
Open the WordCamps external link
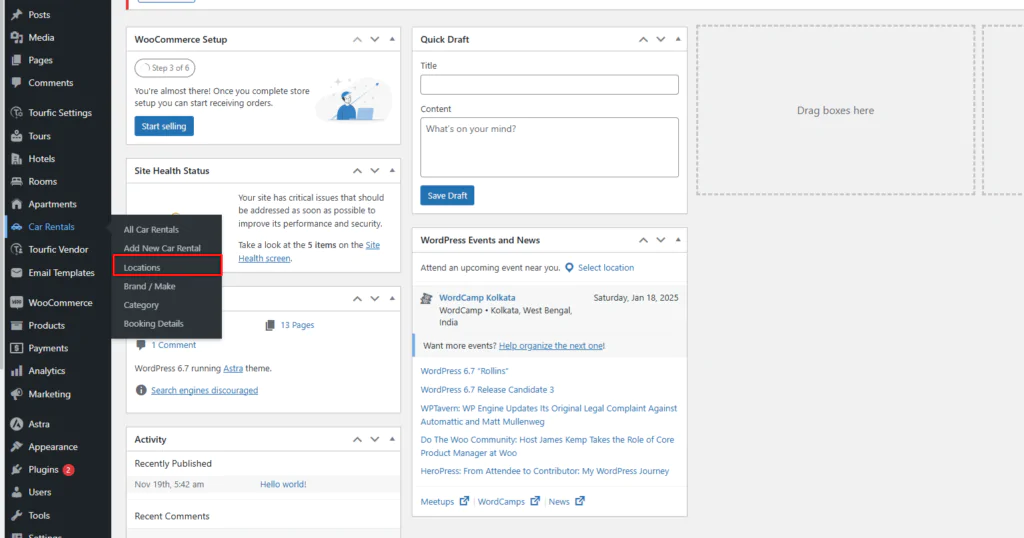[x=509, y=501]
